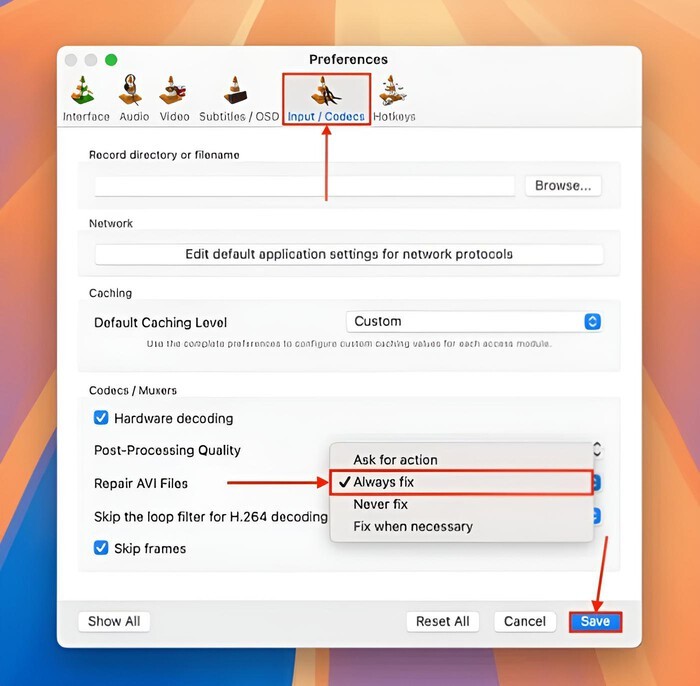Image resolution: width=700 pixels, height=686 pixels.
Task: Click the green zoom window button
Action: 111,61
